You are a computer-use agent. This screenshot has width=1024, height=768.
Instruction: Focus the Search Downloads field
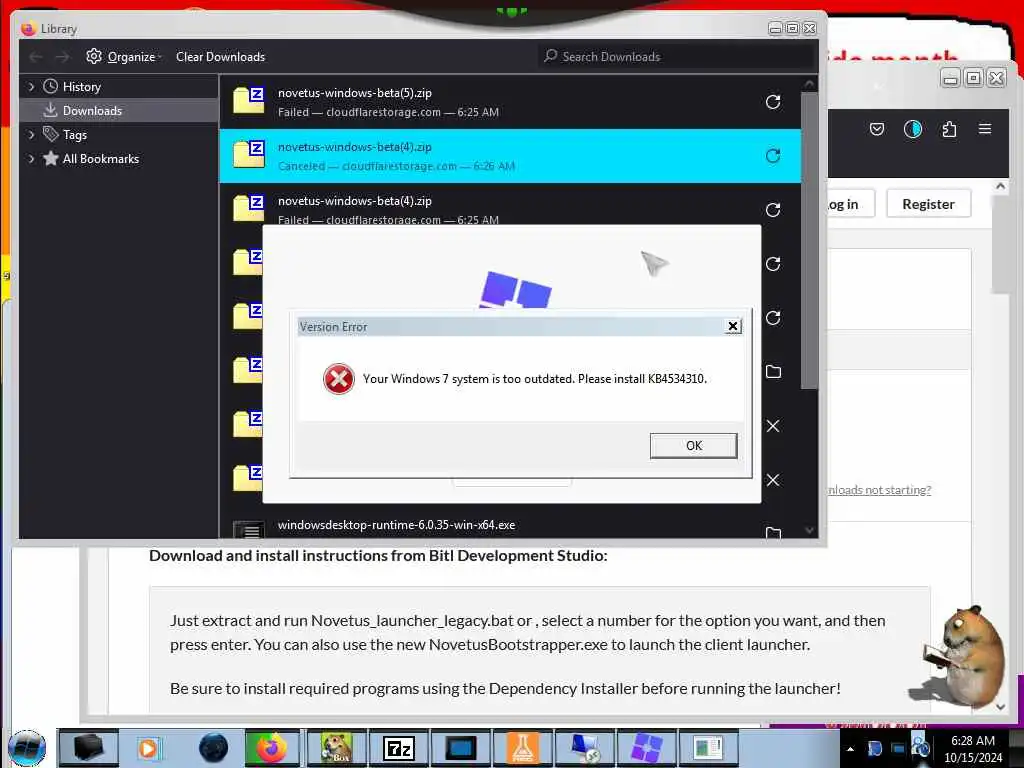pos(677,57)
